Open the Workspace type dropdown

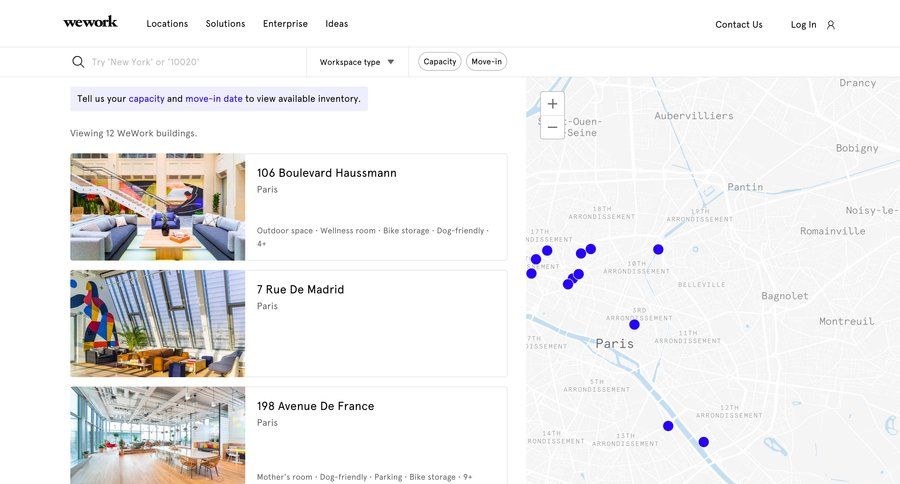357,62
